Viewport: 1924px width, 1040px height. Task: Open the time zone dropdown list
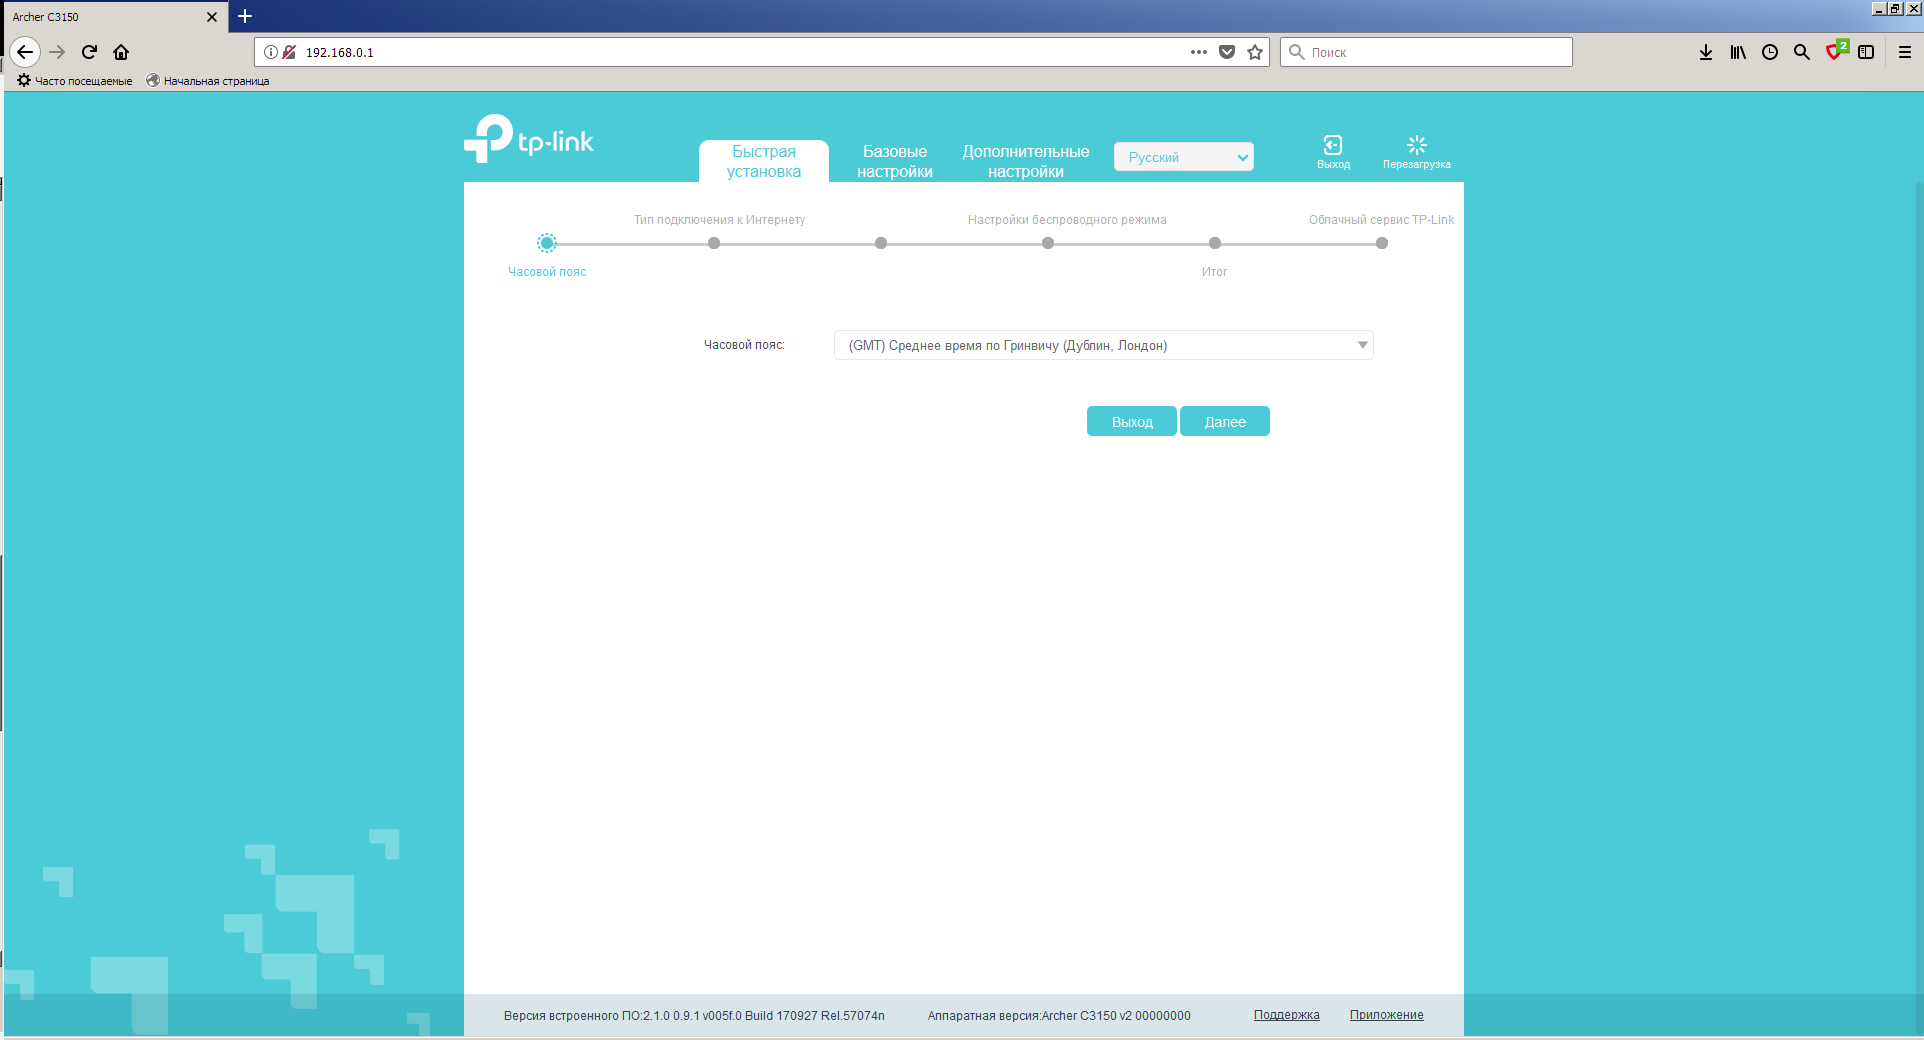[1103, 345]
